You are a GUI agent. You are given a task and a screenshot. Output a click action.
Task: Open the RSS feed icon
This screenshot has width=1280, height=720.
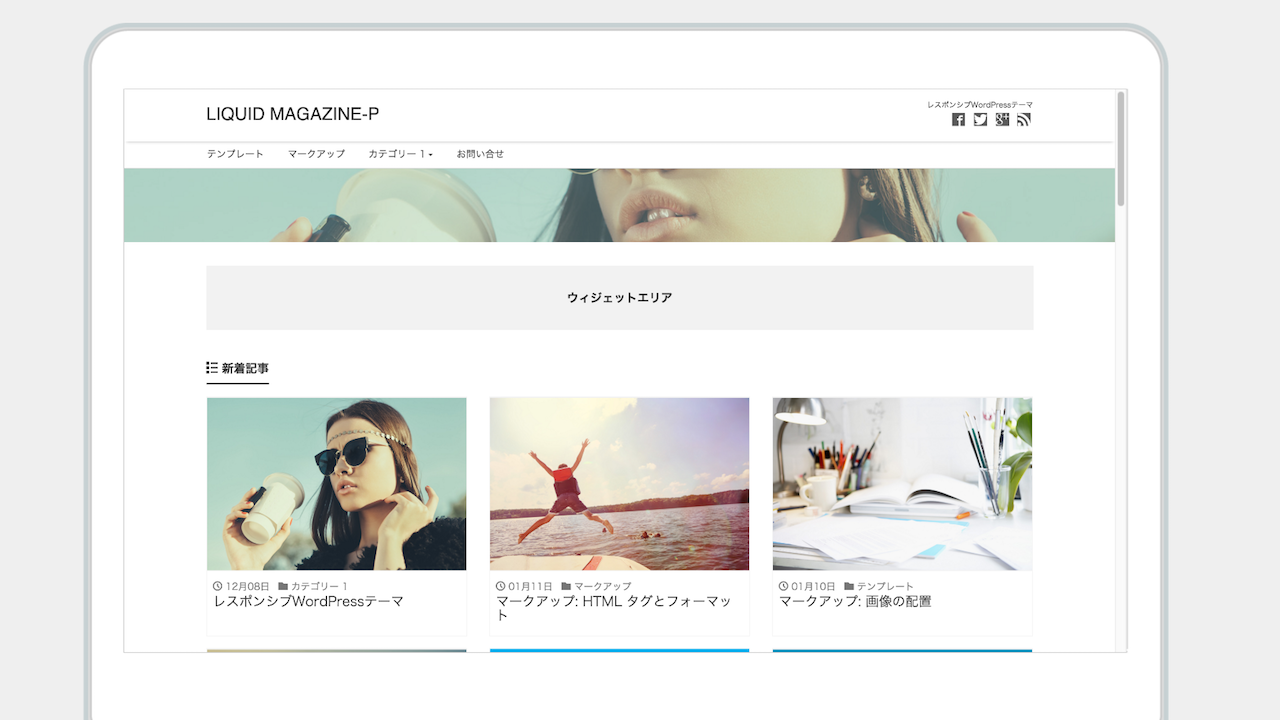pos(1023,120)
